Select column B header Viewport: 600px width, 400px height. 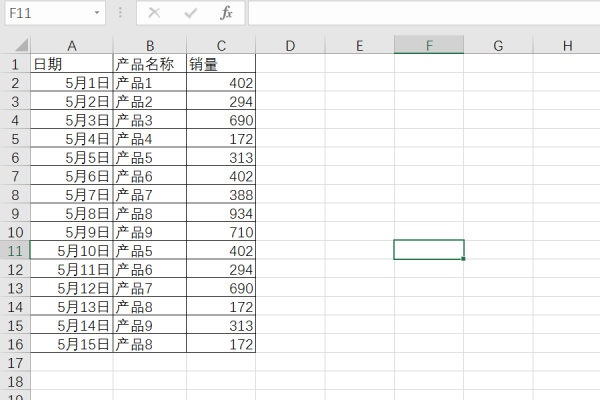(150, 46)
